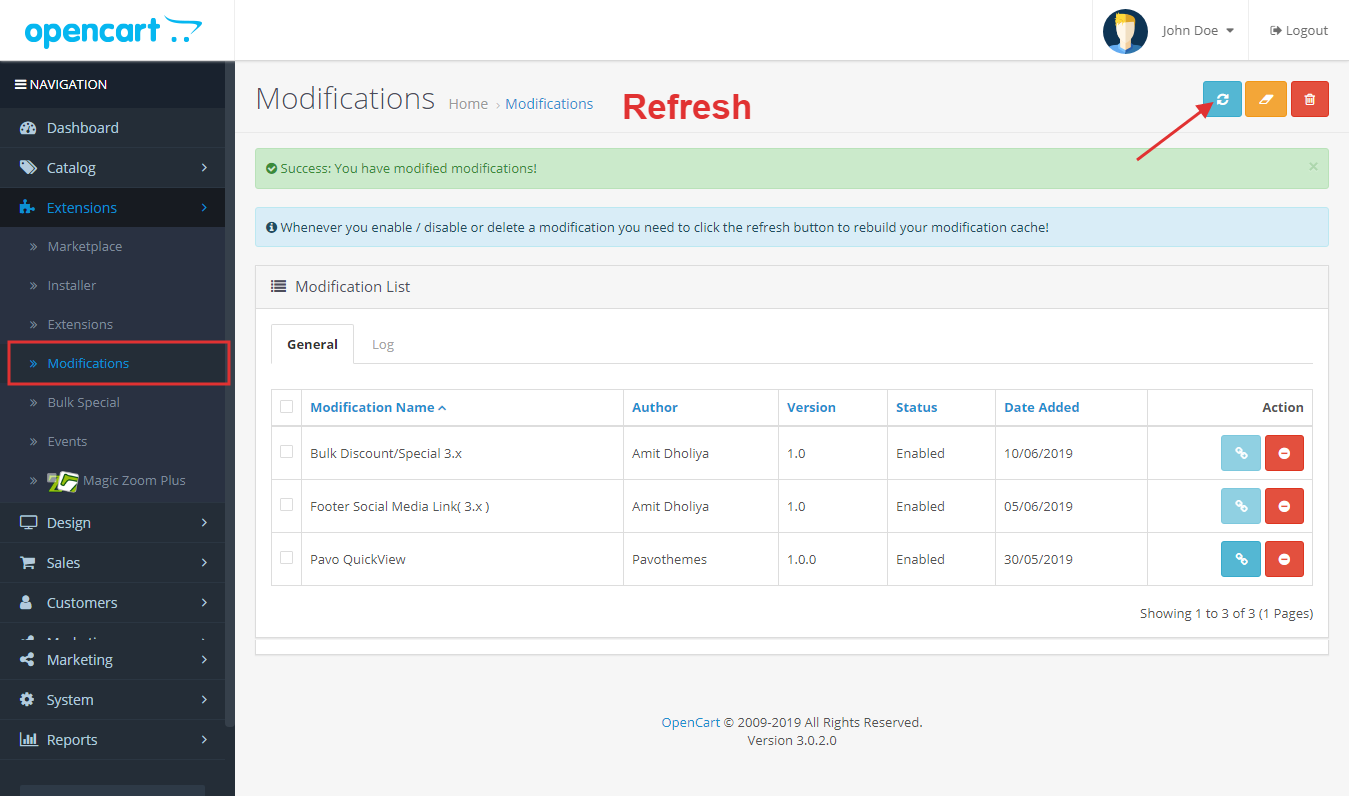Click the OpenCart logo

click(113, 31)
